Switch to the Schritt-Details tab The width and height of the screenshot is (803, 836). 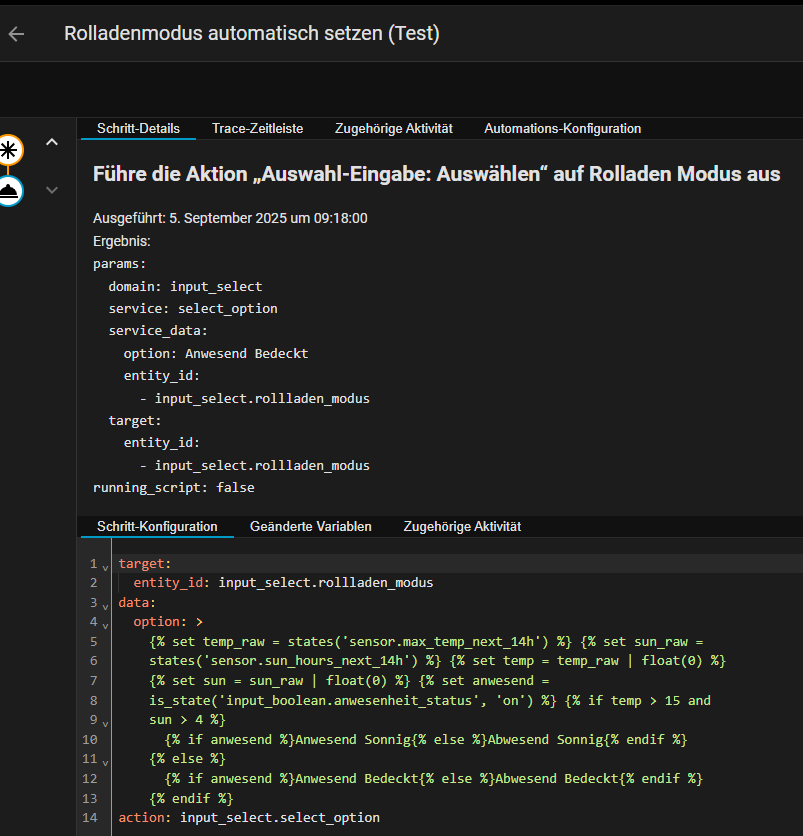point(138,128)
